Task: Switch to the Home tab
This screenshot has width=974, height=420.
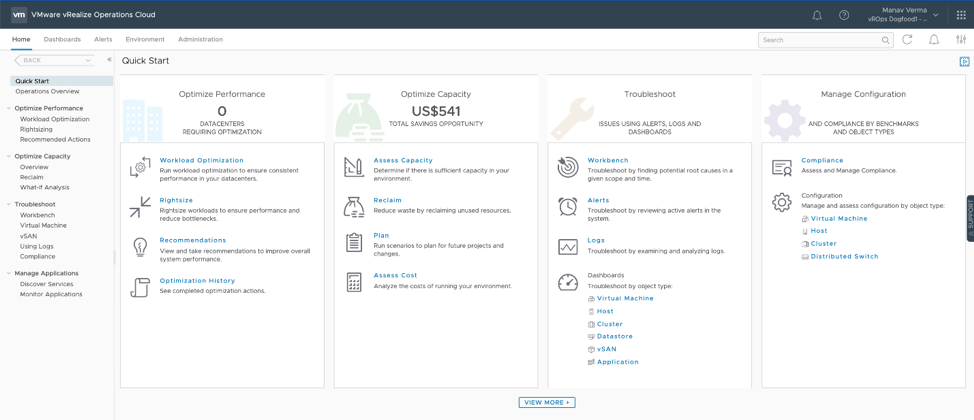Action: [21, 39]
